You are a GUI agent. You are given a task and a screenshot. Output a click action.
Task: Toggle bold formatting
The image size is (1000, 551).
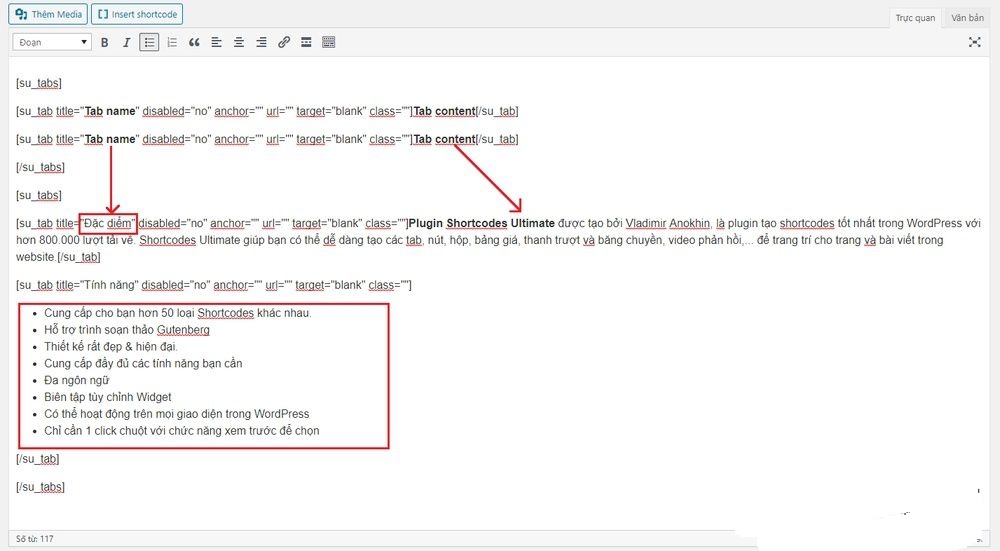tap(105, 42)
